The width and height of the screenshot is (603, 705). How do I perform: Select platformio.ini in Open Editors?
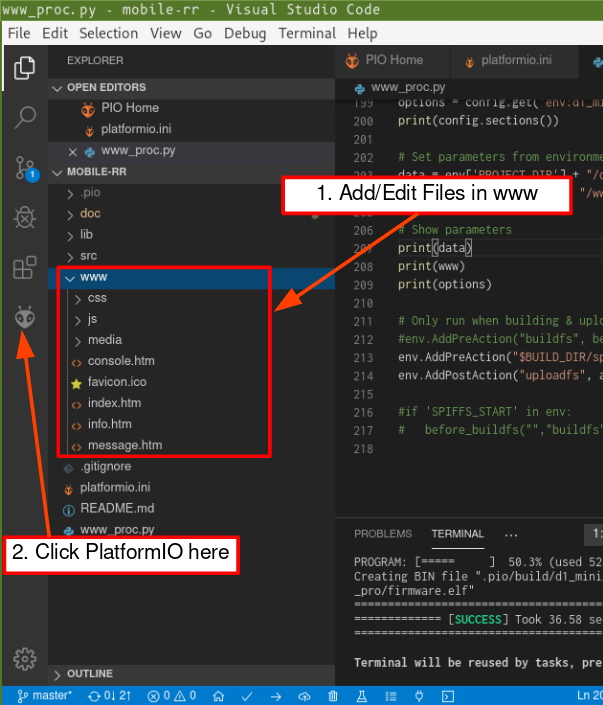[x=191, y=129]
